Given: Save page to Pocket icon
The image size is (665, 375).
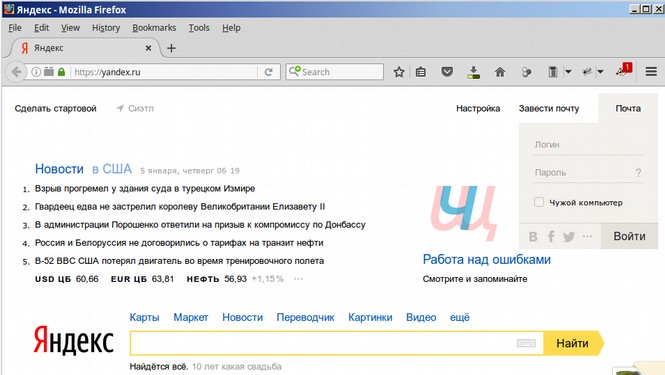Looking at the screenshot, I should point(447,72).
